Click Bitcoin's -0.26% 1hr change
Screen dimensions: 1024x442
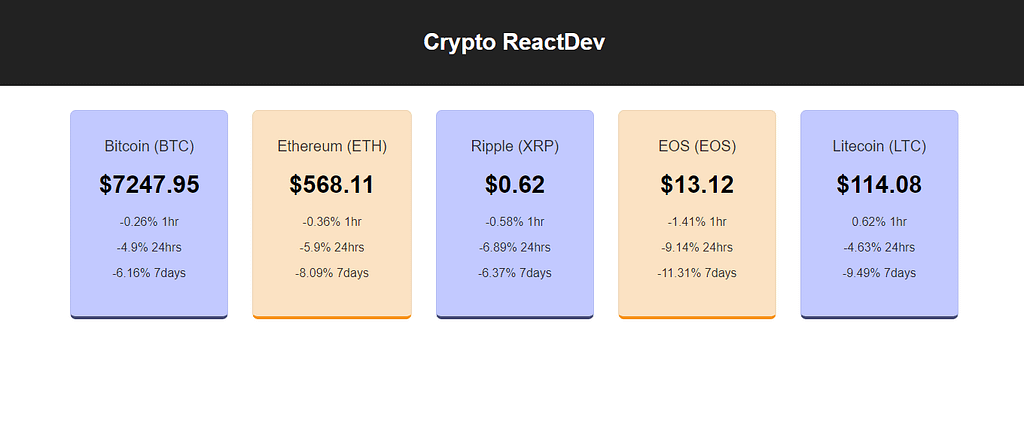click(x=150, y=222)
